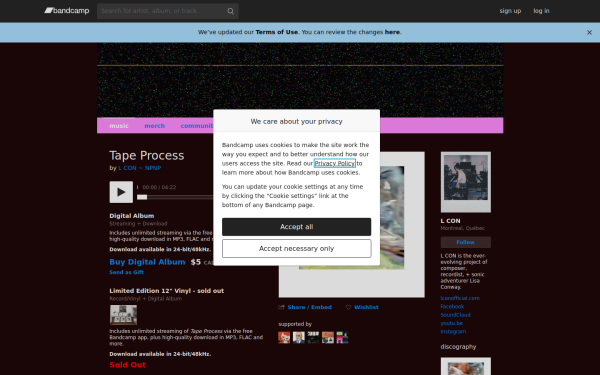The height and width of the screenshot is (375, 600).
Task: Open the first supporter avatar
Action: [x=284, y=338]
